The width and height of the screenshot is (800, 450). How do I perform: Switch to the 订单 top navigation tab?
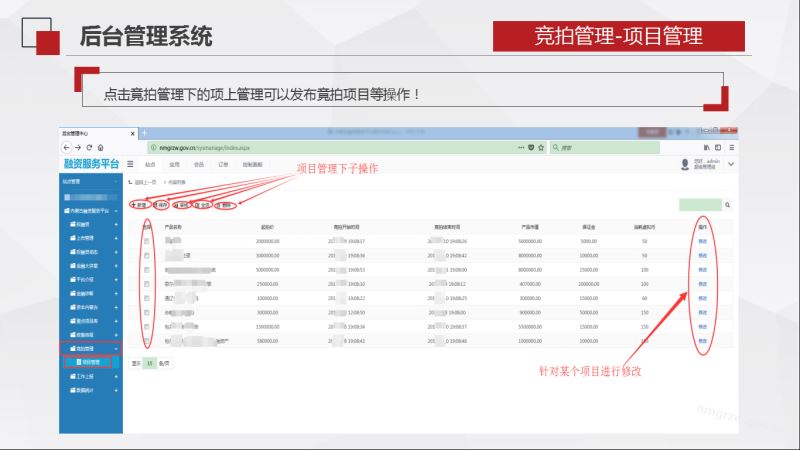pos(224,163)
